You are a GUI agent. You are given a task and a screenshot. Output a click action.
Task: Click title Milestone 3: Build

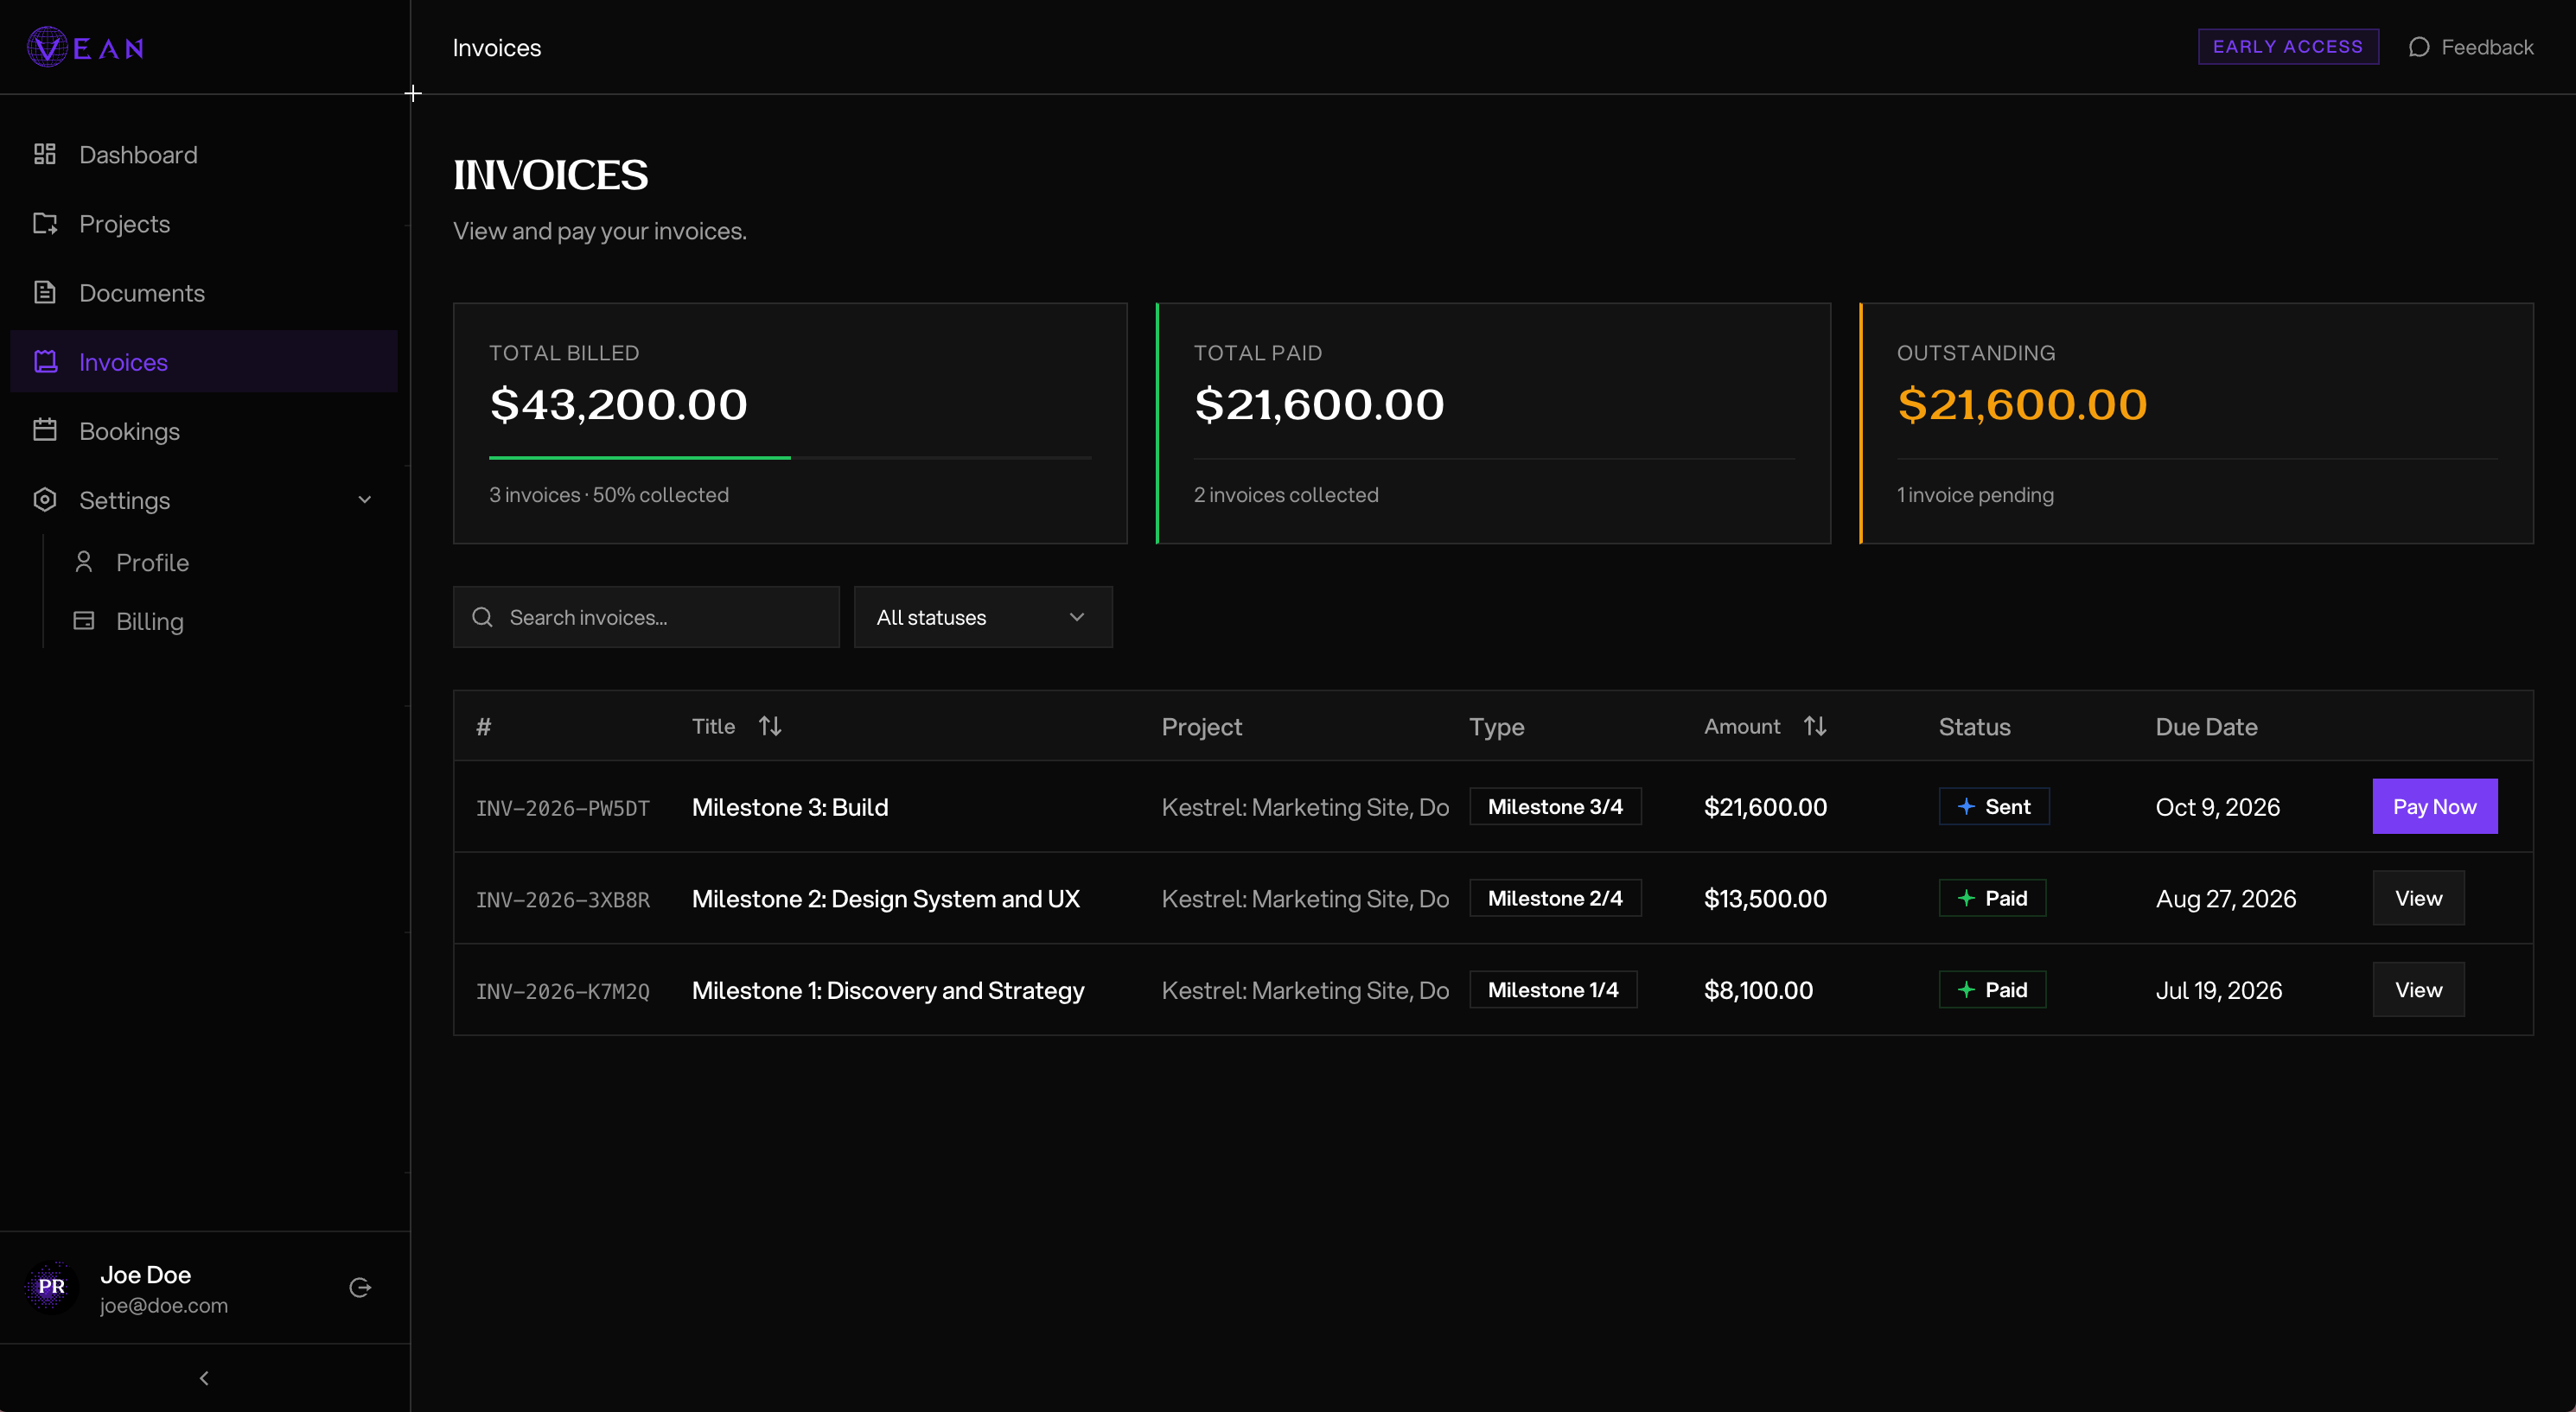click(x=789, y=807)
